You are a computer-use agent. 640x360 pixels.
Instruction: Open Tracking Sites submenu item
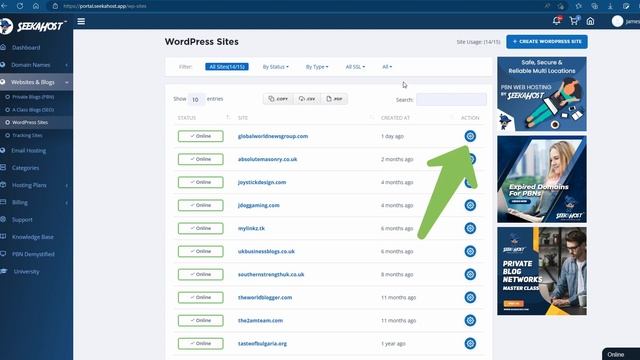[27, 135]
